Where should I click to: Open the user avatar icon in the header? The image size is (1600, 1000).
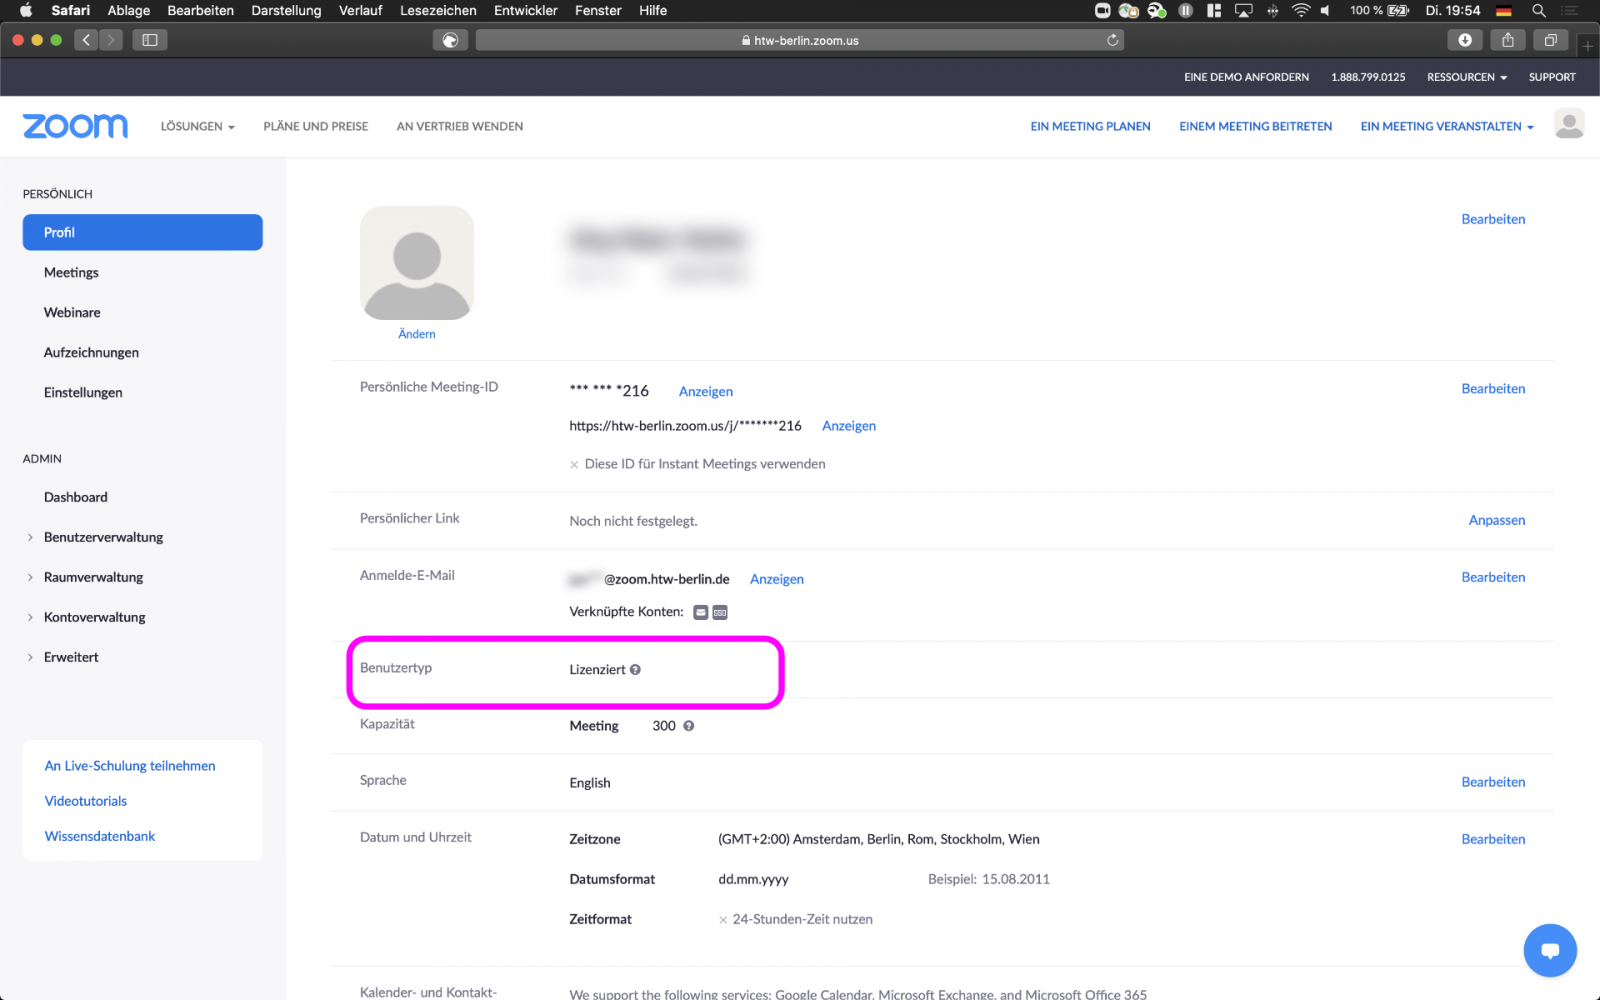[1569, 124]
